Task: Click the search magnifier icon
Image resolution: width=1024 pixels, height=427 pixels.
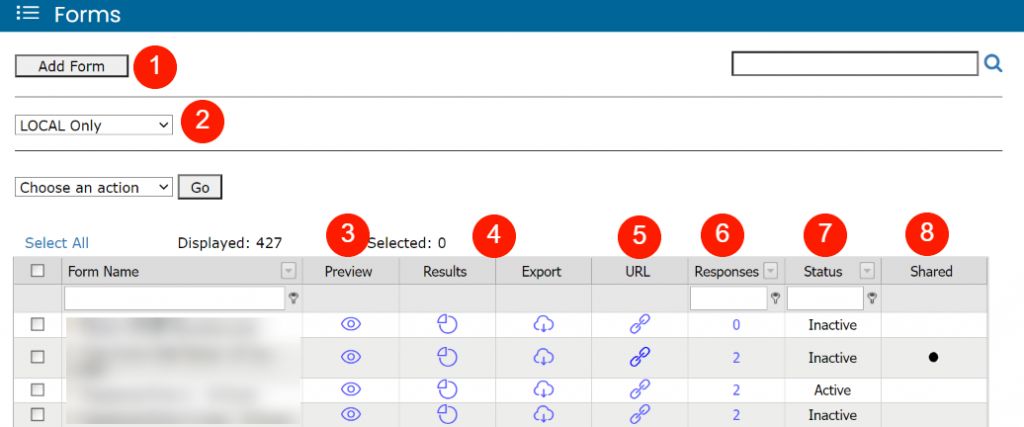Action: click(x=993, y=63)
